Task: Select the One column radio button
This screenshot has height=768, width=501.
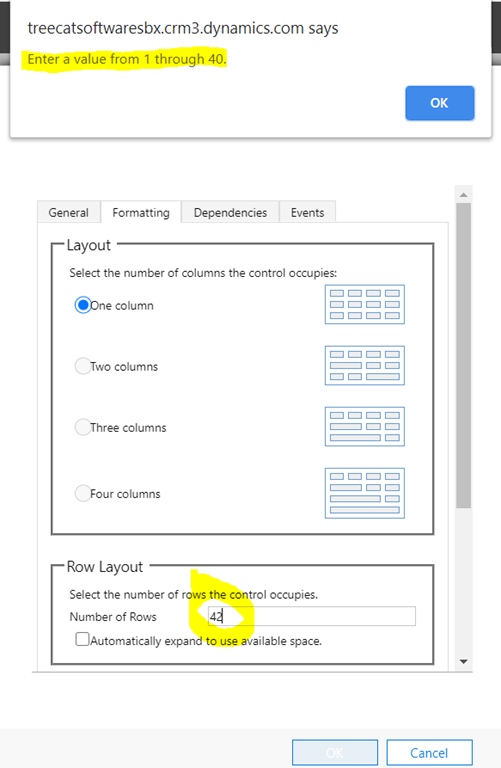Action: point(83,305)
